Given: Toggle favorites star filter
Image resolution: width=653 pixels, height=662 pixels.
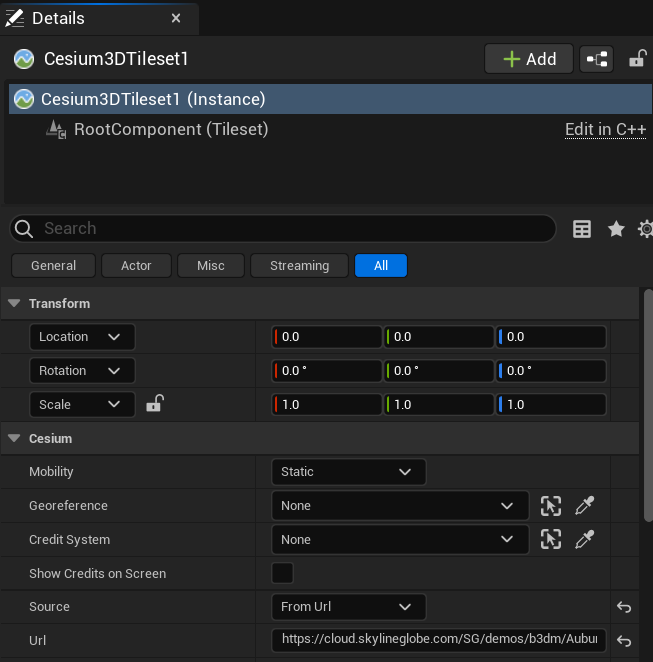Looking at the screenshot, I should 616,229.
